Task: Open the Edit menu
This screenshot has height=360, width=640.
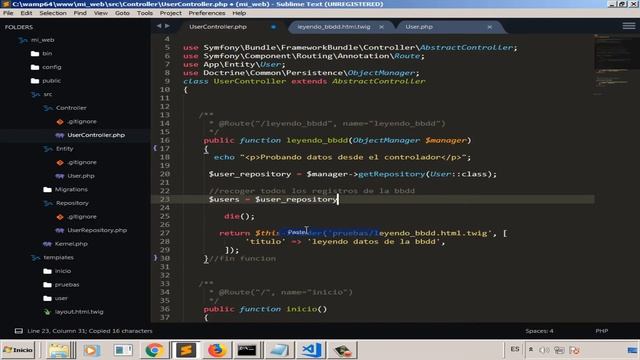Action: tap(26, 13)
